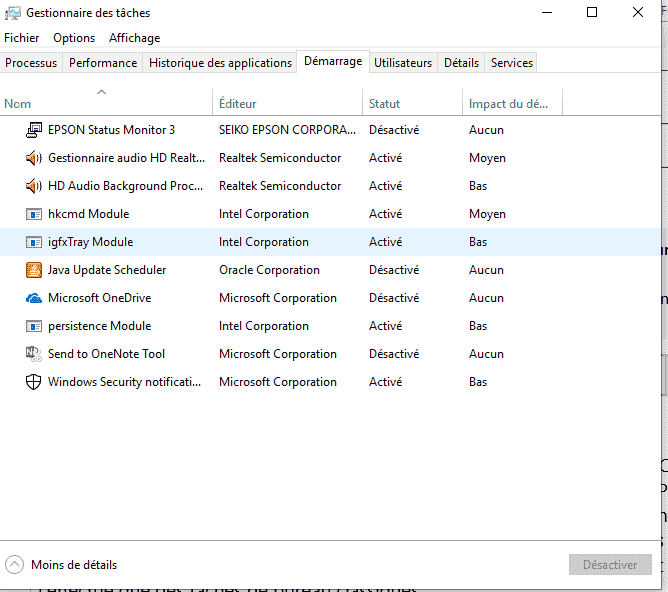Screen dimensions: 668x592
Task: Click the Moins de détails label
Action: [74, 565]
